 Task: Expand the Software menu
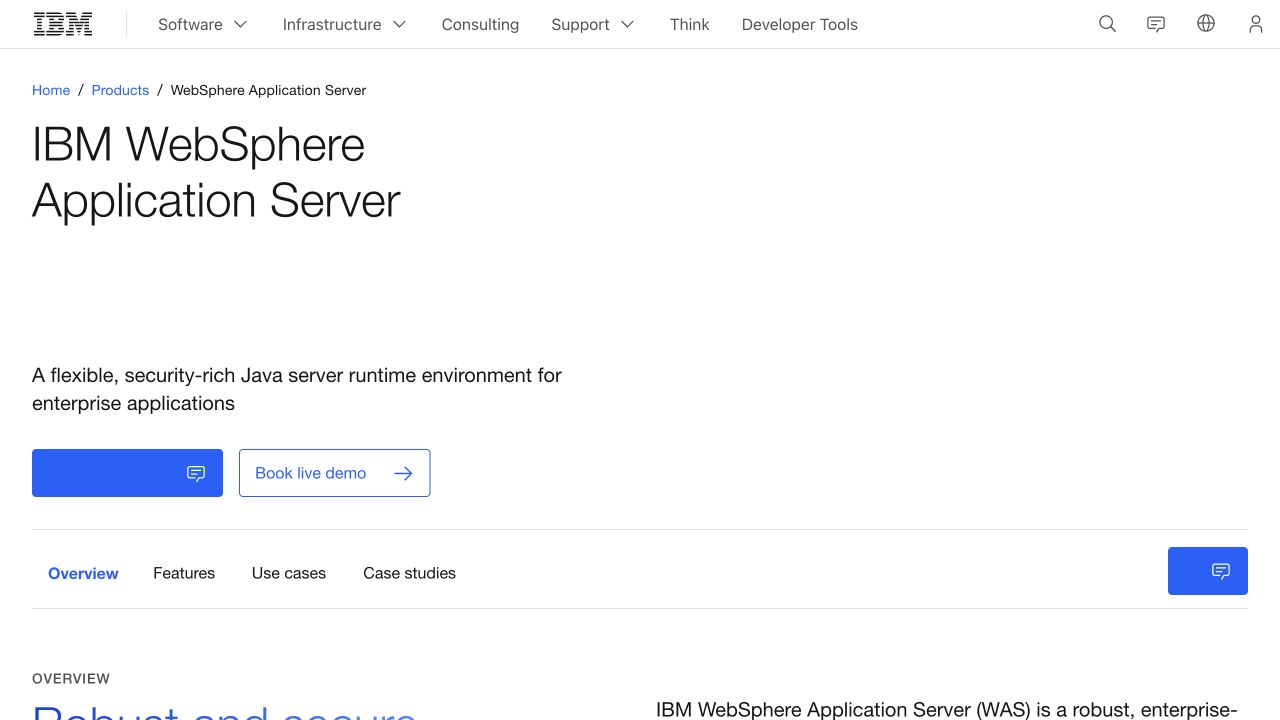pyautogui.click(x=203, y=24)
